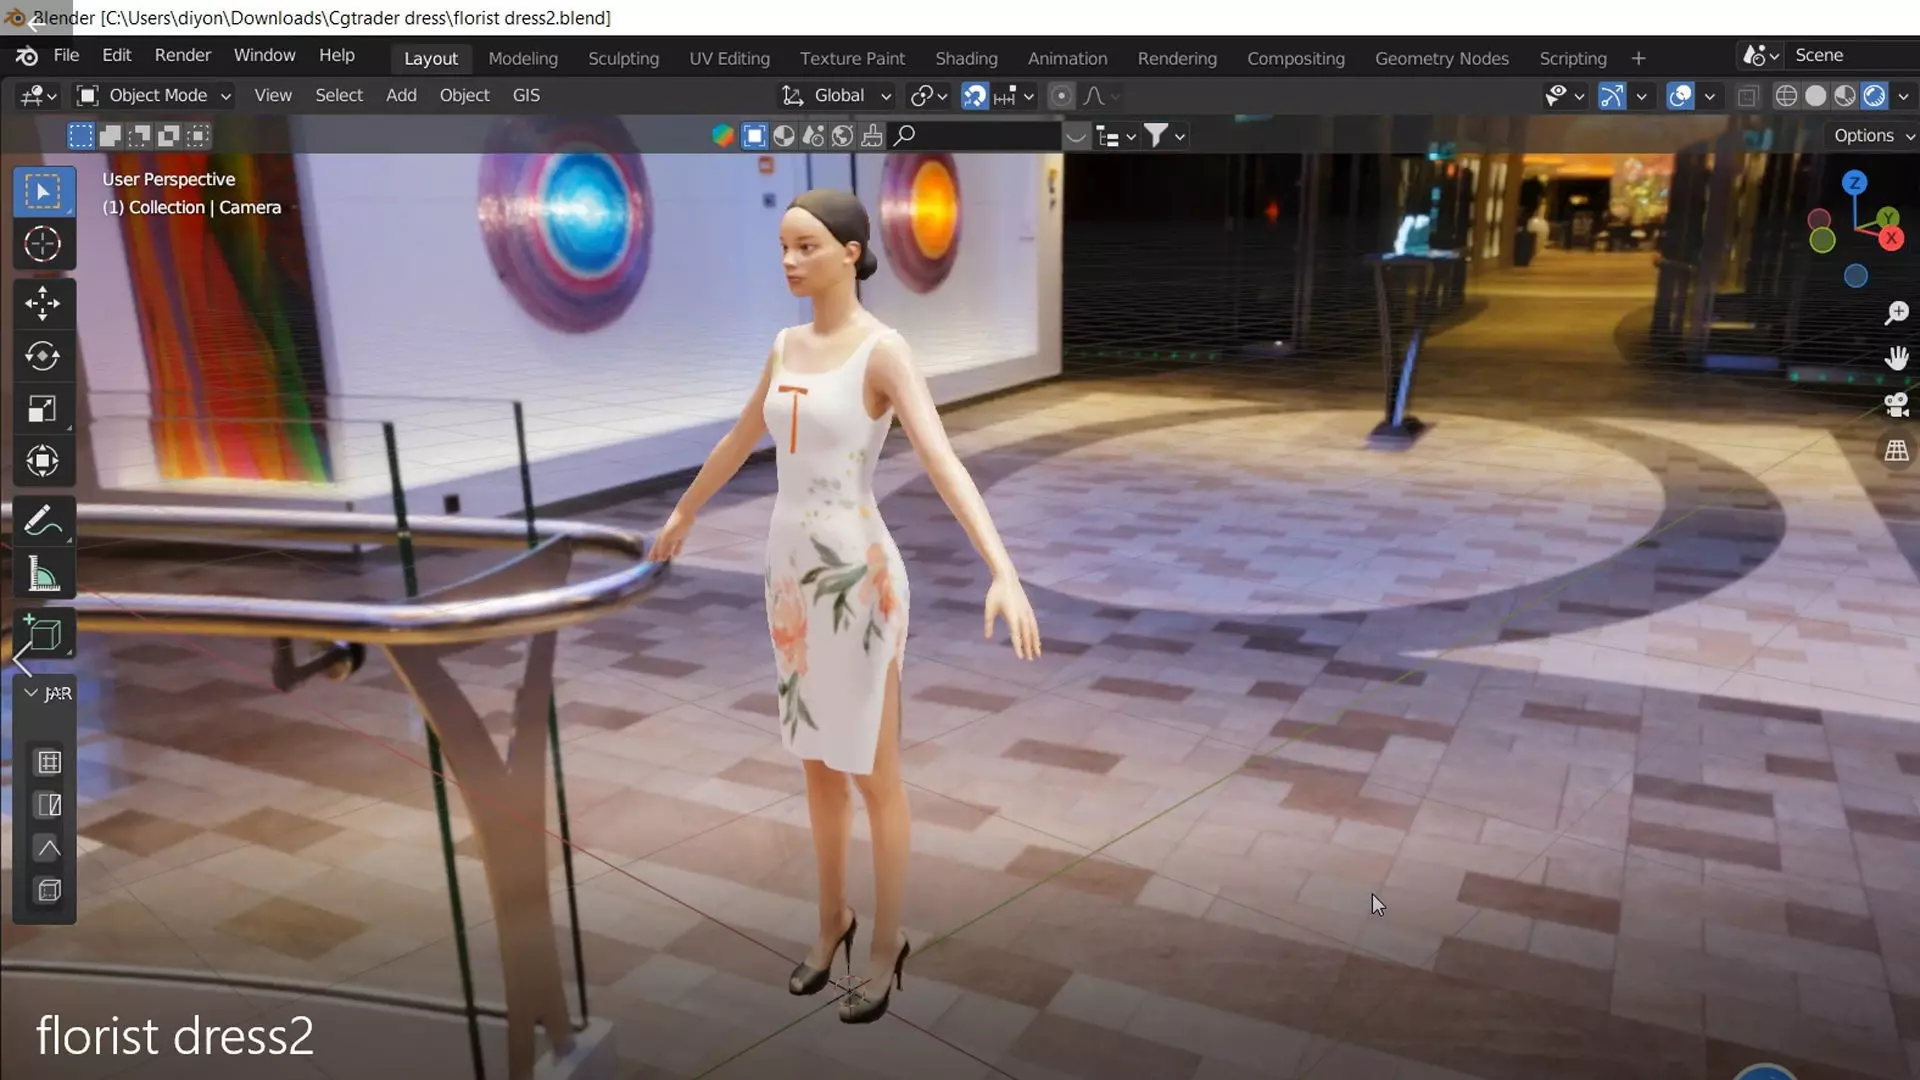The image size is (1920, 1080).
Task: Toggle viewport overlays button
Action: [1680, 96]
